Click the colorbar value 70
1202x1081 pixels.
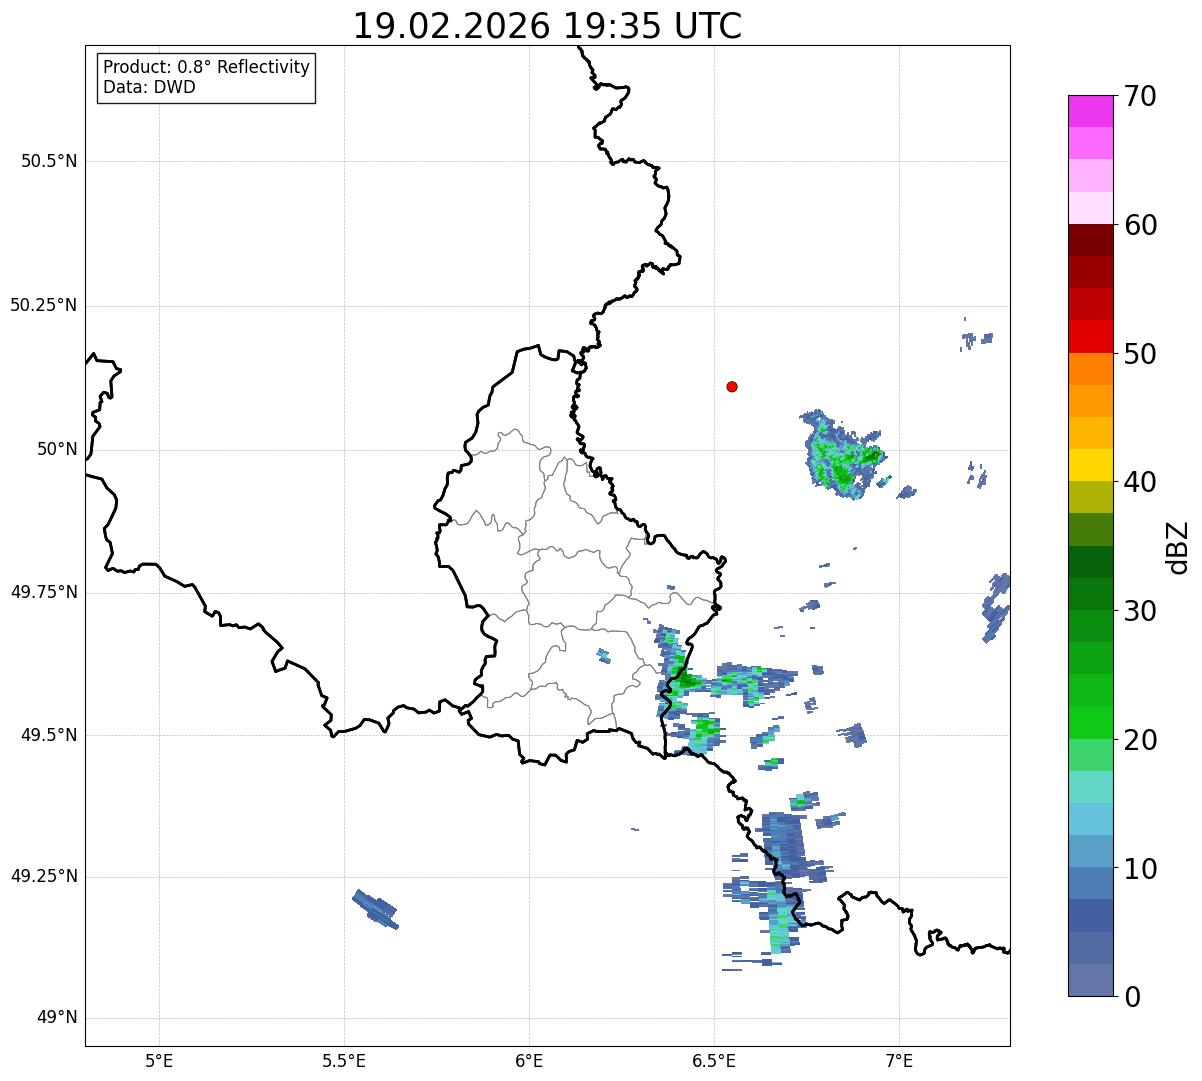1140,96
